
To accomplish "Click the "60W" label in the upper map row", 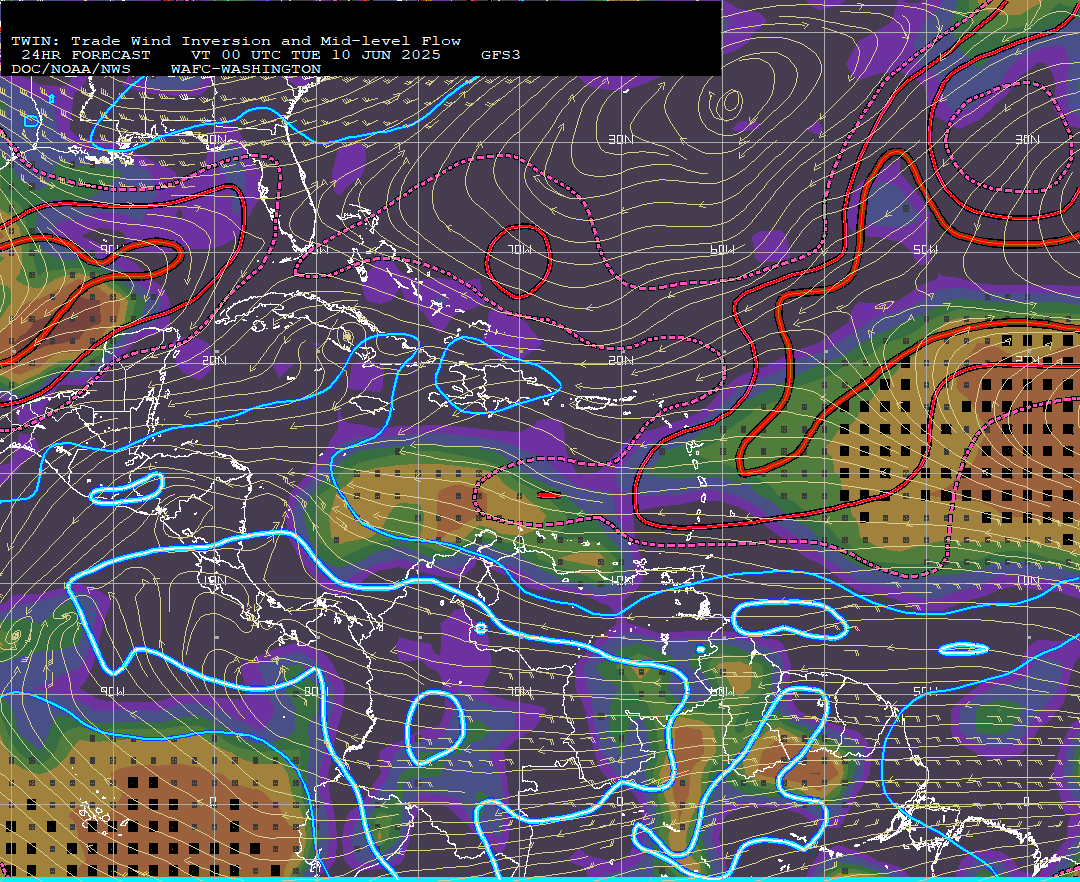I will (x=722, y=249).
